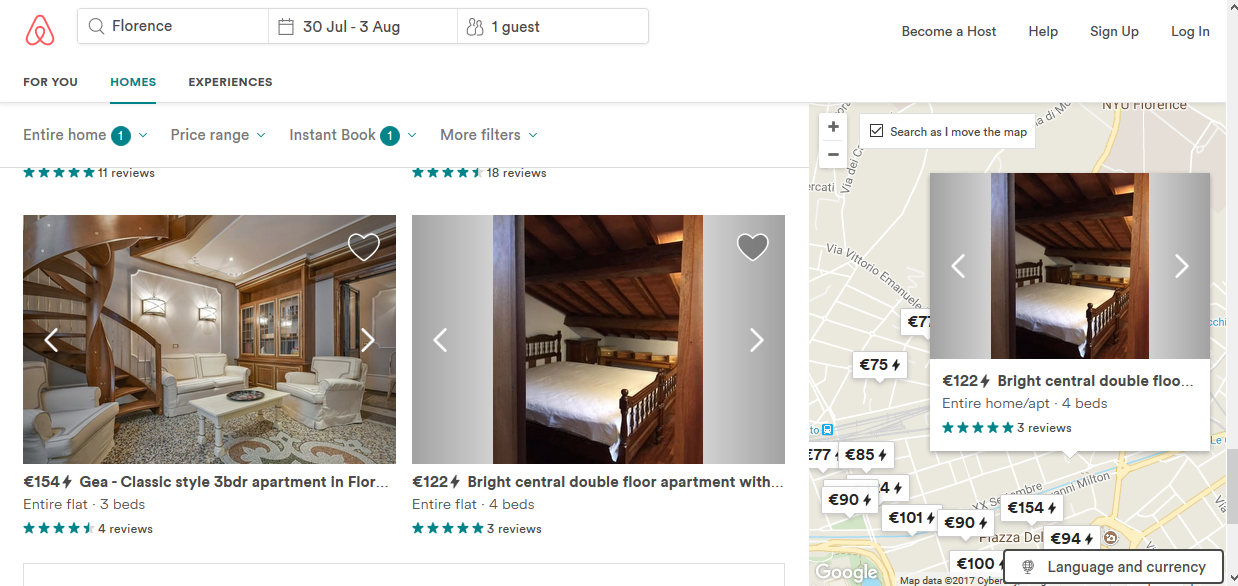Click the Airbnb logo icon
The height and width of the screenshot is (586, 1238).
pos(40,30)
